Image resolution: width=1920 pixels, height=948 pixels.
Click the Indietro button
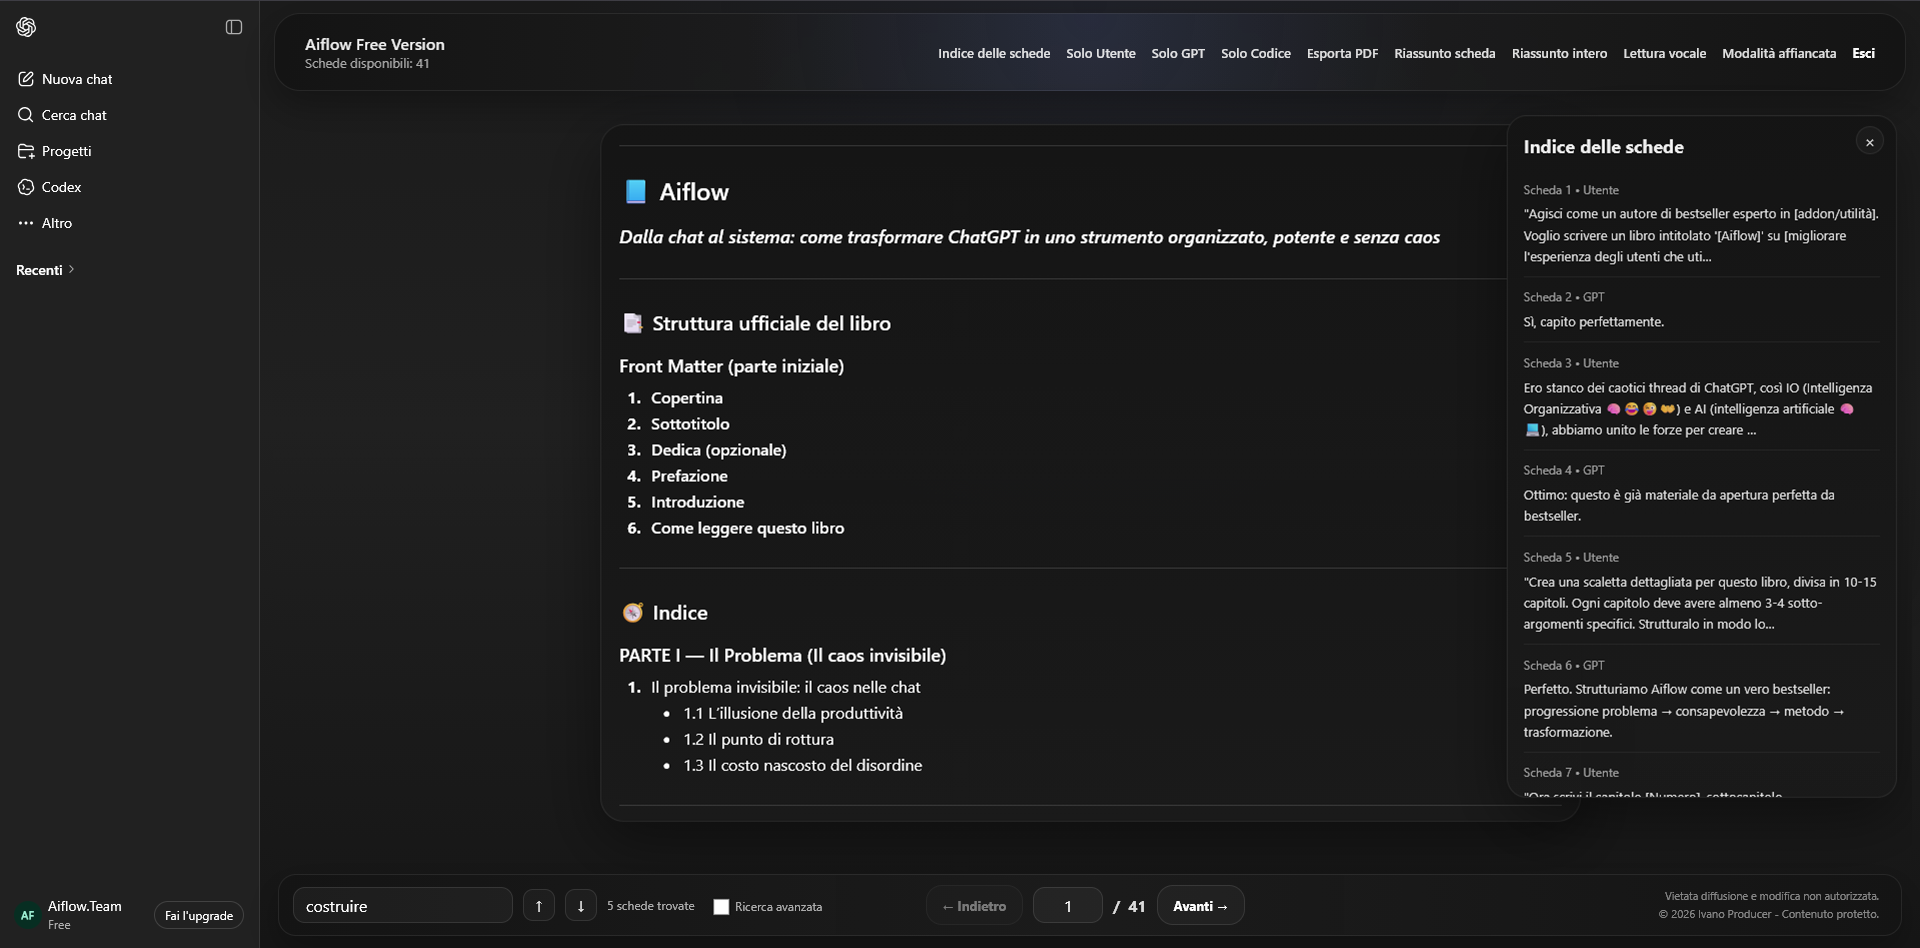[x=974, y=906]
